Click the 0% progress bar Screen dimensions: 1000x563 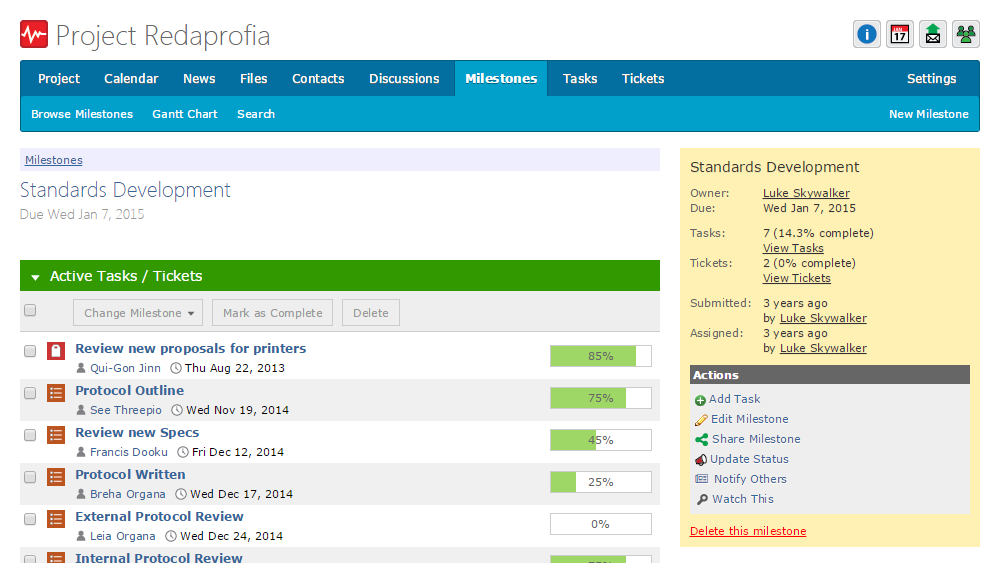(601, 524)
